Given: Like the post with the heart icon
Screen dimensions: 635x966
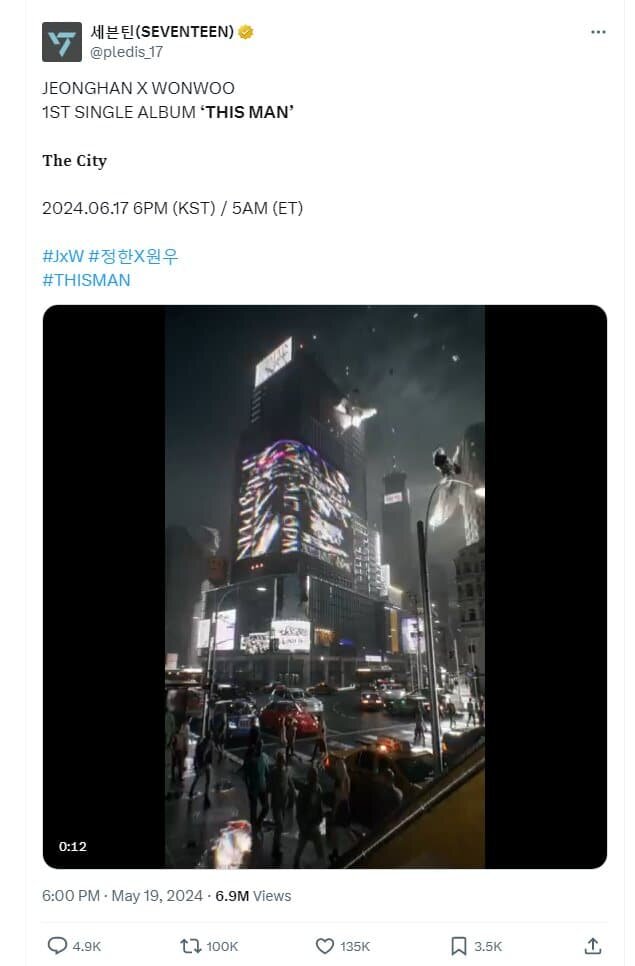Looking at the screenshot, I should click(325, 946).
